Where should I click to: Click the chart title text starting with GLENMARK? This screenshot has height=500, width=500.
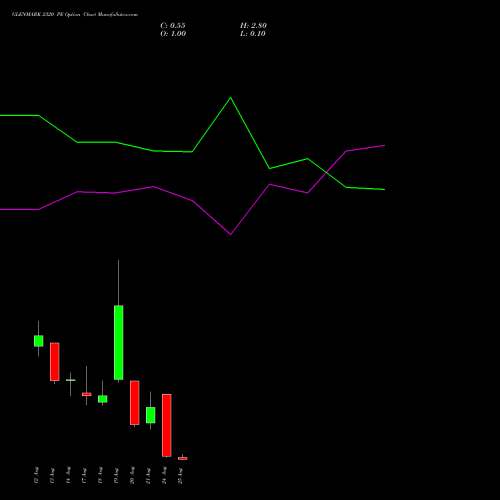[75, 15]
